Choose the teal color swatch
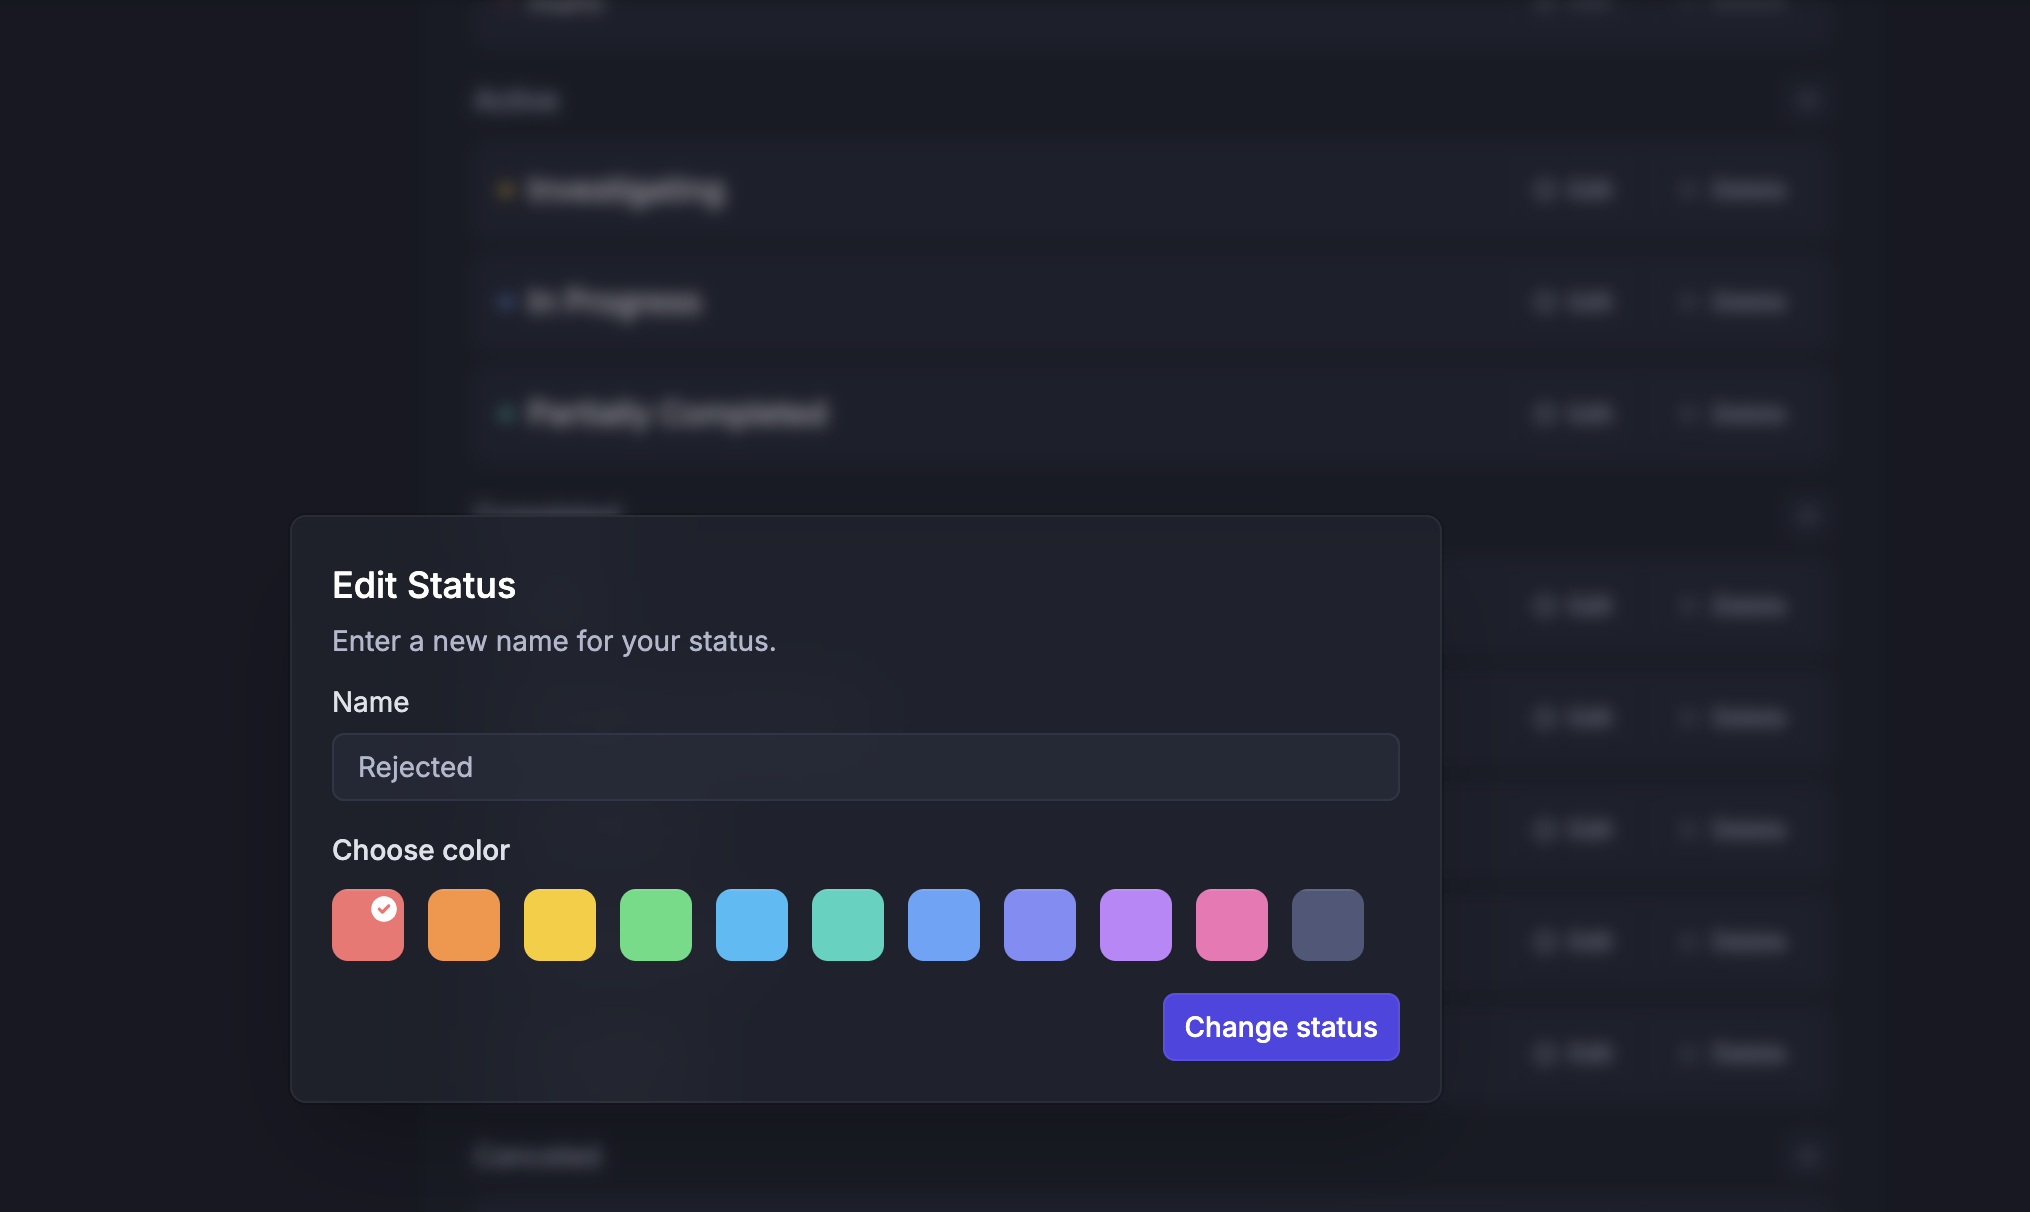This screenshot has width=2030, height=1212. 847,925
